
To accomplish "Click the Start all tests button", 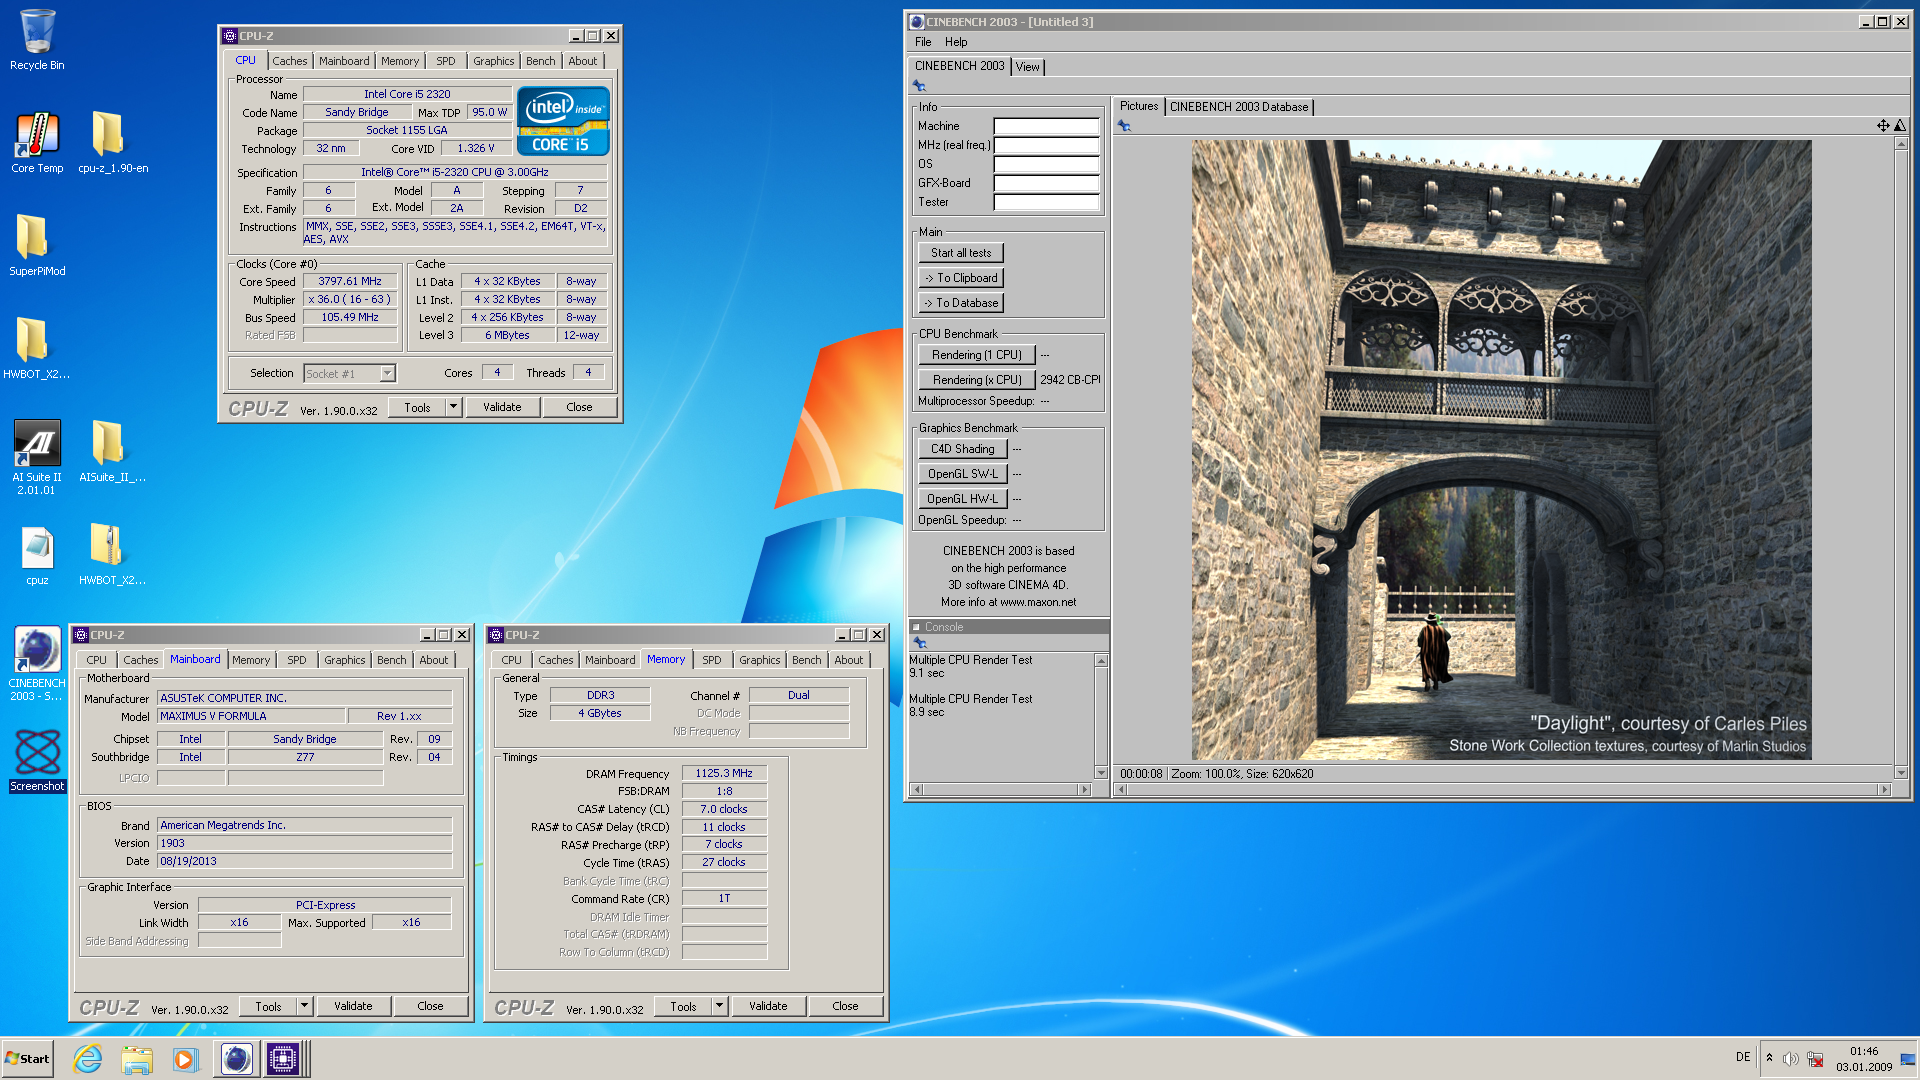I will click(x=961, y=253).
